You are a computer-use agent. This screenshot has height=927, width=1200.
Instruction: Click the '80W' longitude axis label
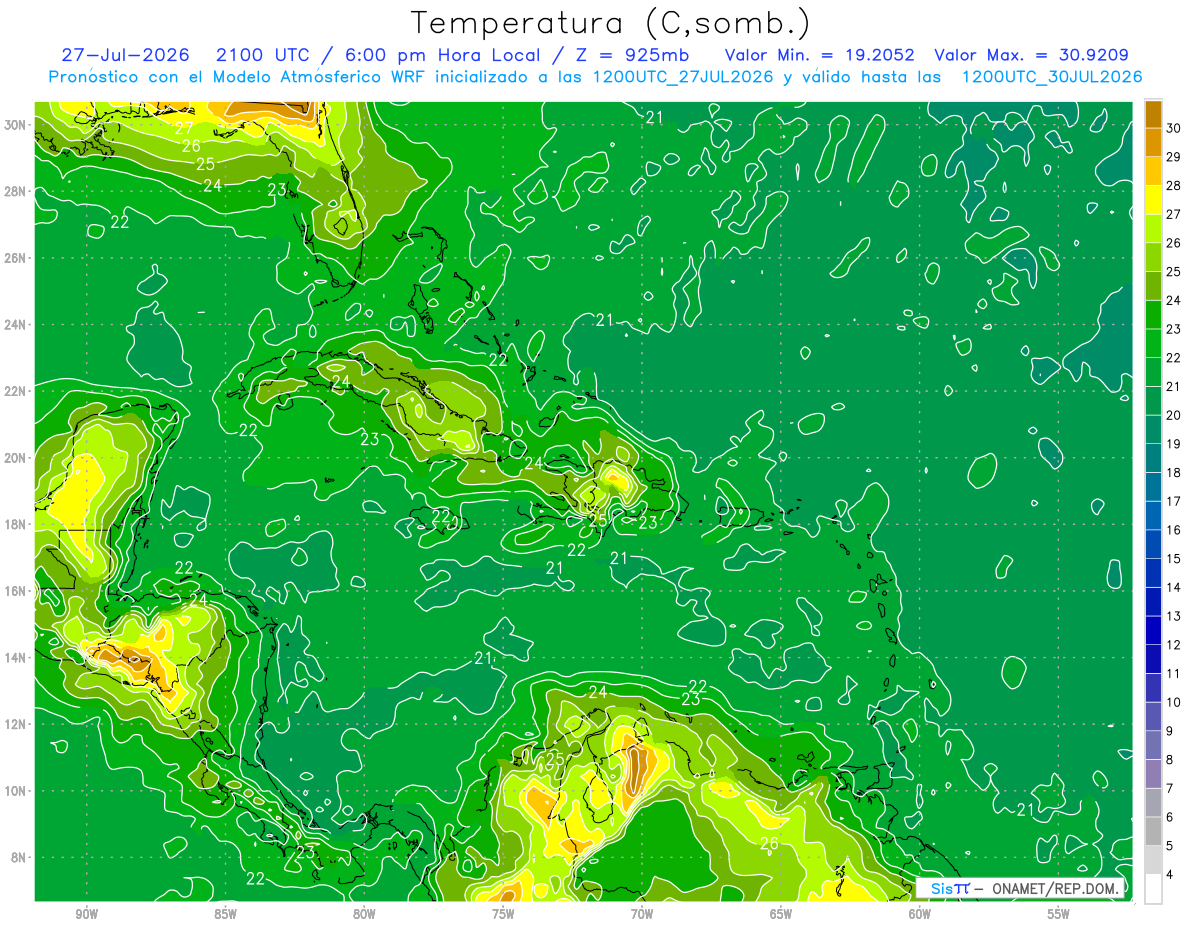[x=364, y=914]
